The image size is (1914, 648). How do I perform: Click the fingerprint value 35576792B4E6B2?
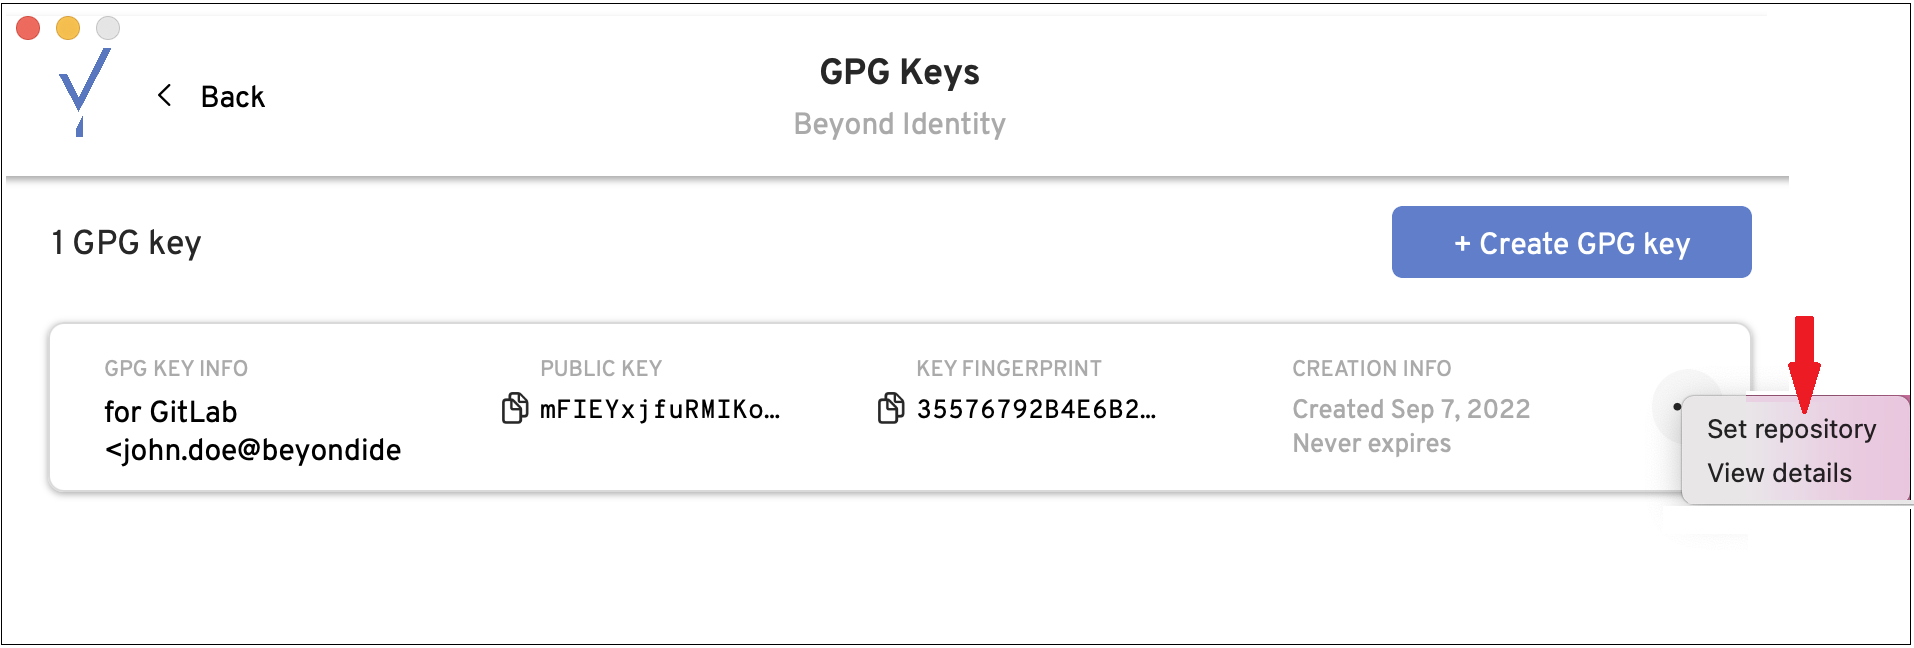pyautogui.click(x=1035, y=409)
